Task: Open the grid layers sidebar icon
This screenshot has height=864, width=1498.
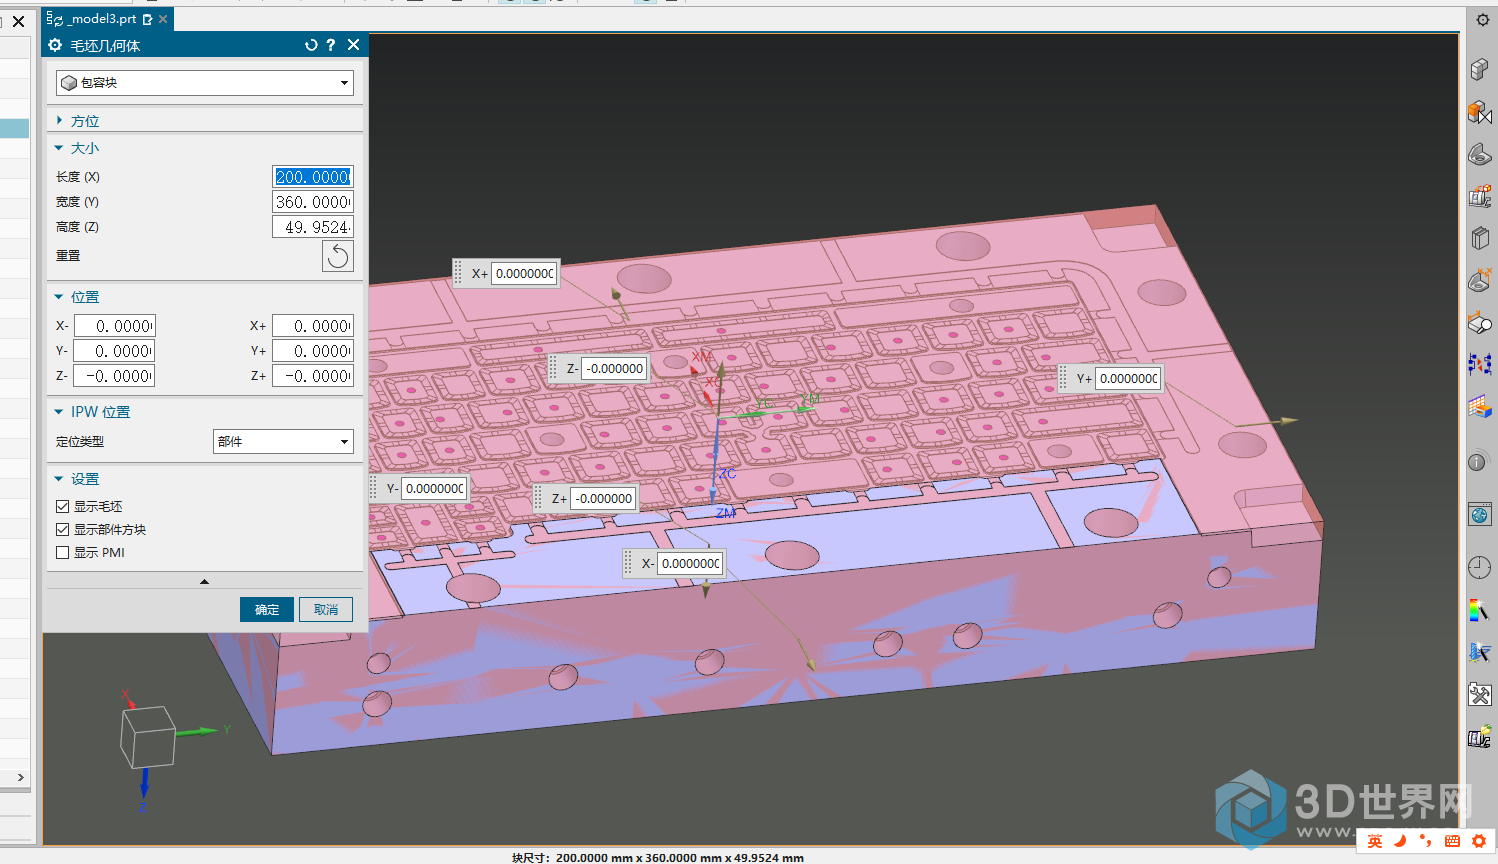Action: (1480, 407)
